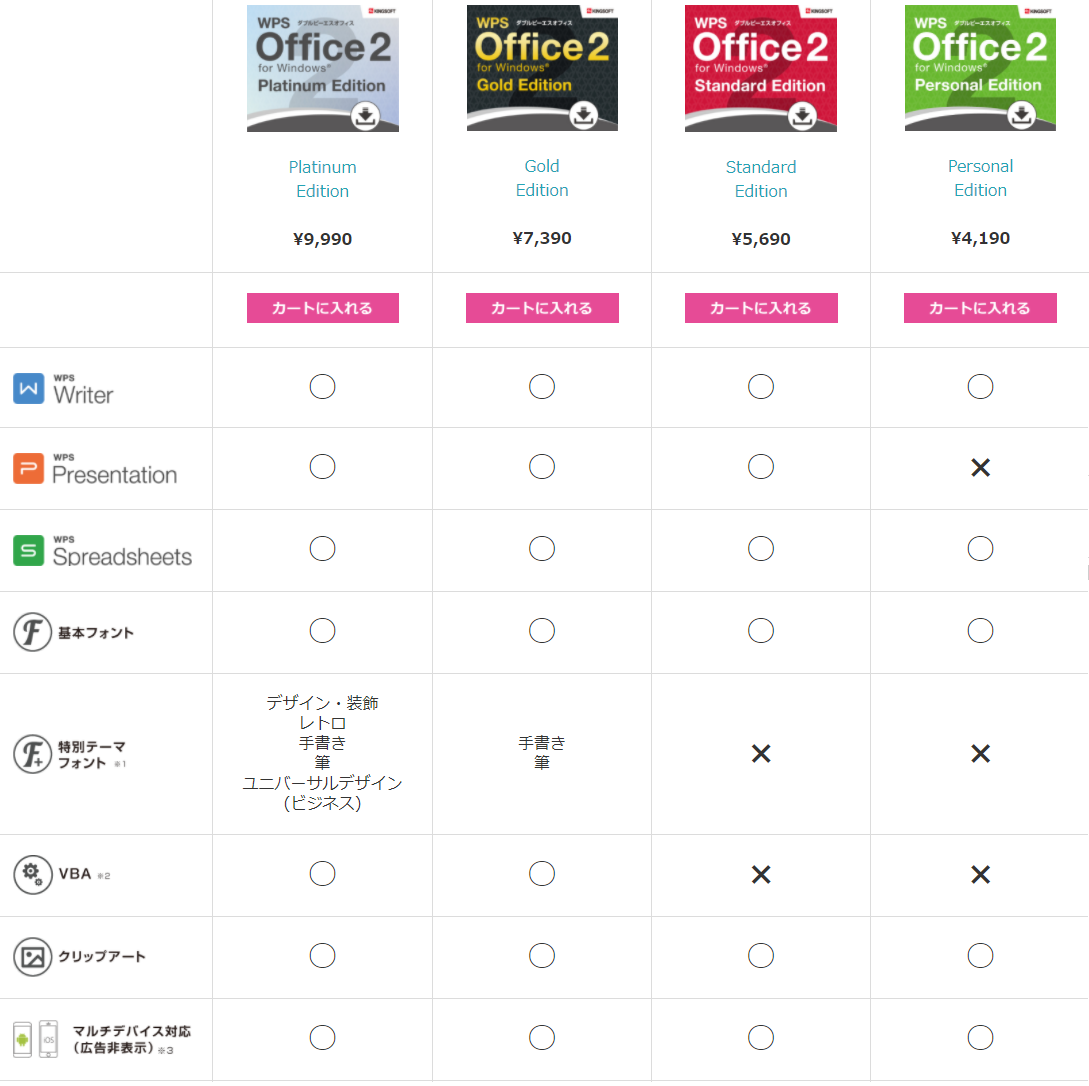1089x1086 pixels.
Task: Click the Standard price ¥5,690
Action: click(x=760, y=240)
